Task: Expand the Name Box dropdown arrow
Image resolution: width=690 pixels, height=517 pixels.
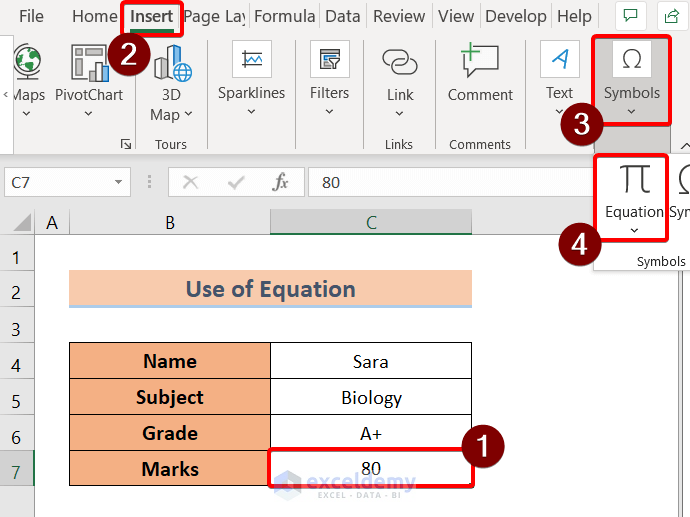Action: click(119, 182)
